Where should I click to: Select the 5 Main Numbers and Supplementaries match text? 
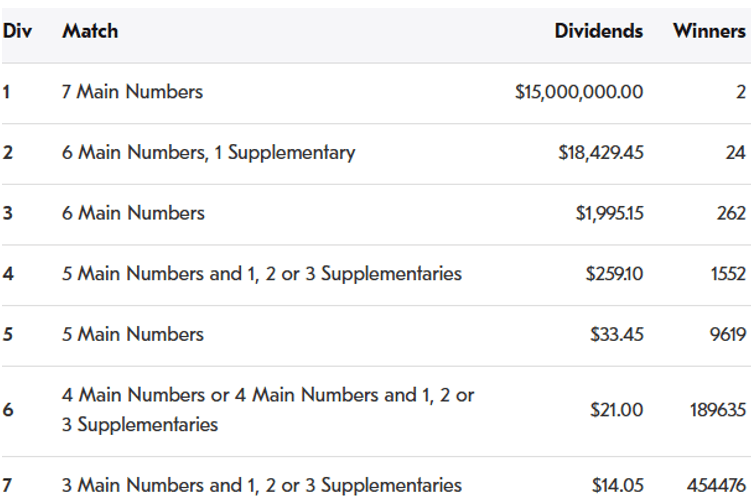262,273
